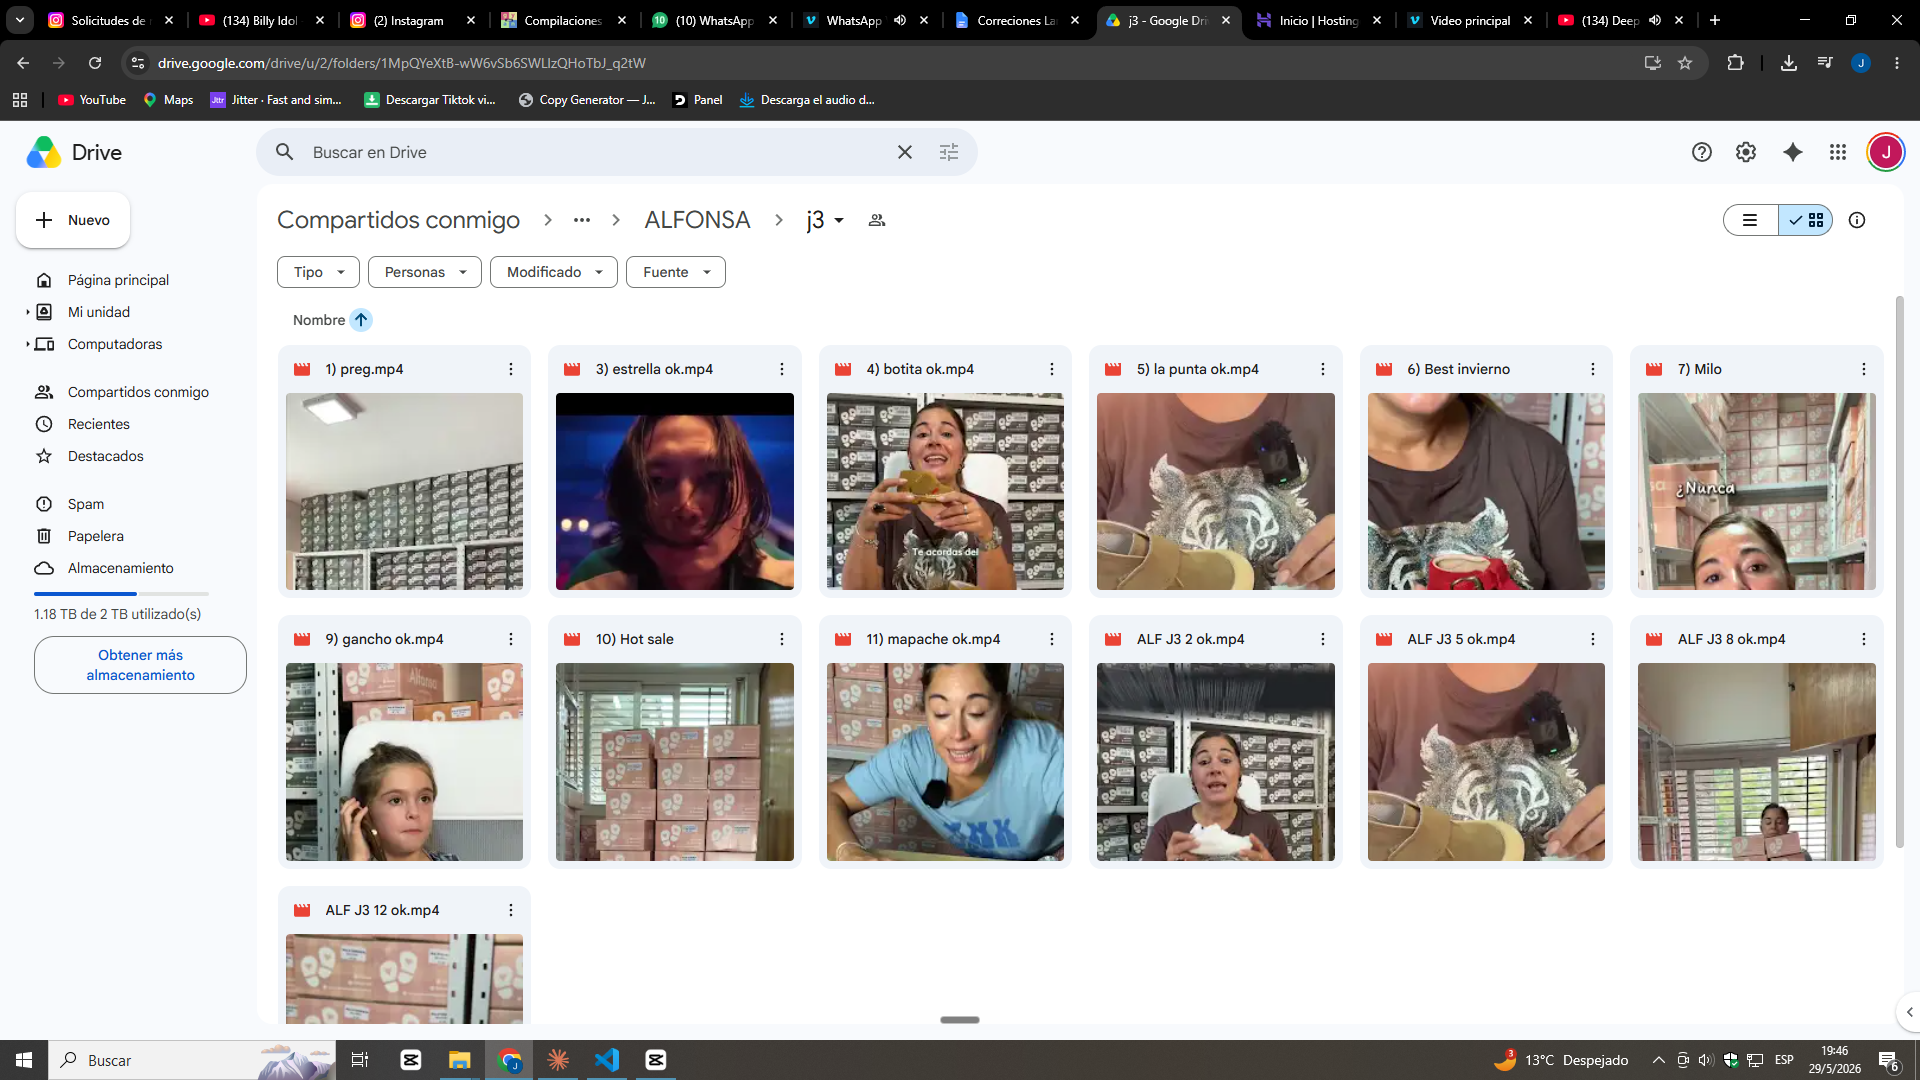Viewport: 1920px width, 1080px height.
Task: Open the Windows Start menu
Action: point(24,1060)
